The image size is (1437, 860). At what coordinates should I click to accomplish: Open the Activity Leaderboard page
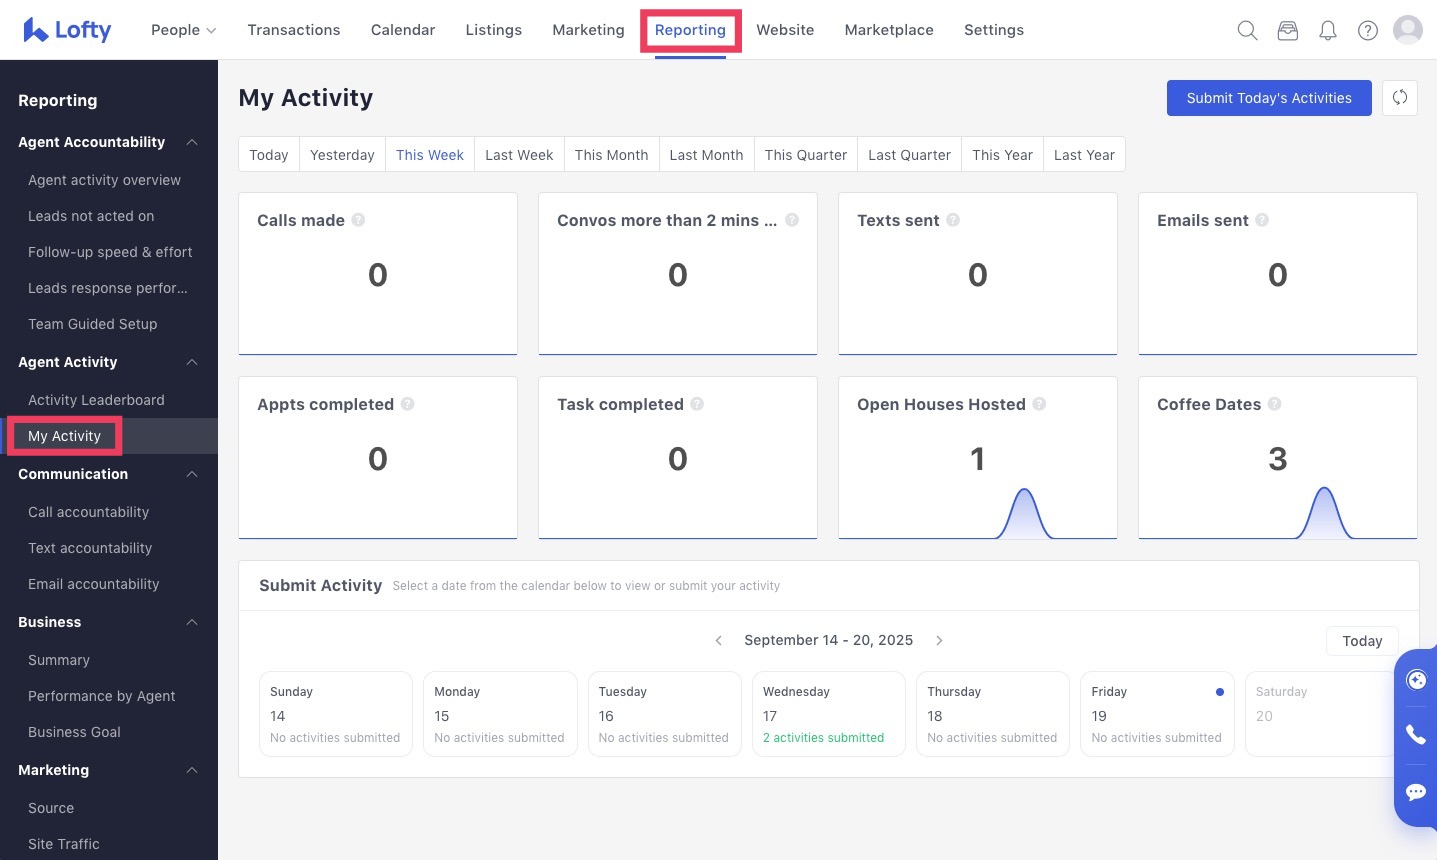[x=96, y=400]
